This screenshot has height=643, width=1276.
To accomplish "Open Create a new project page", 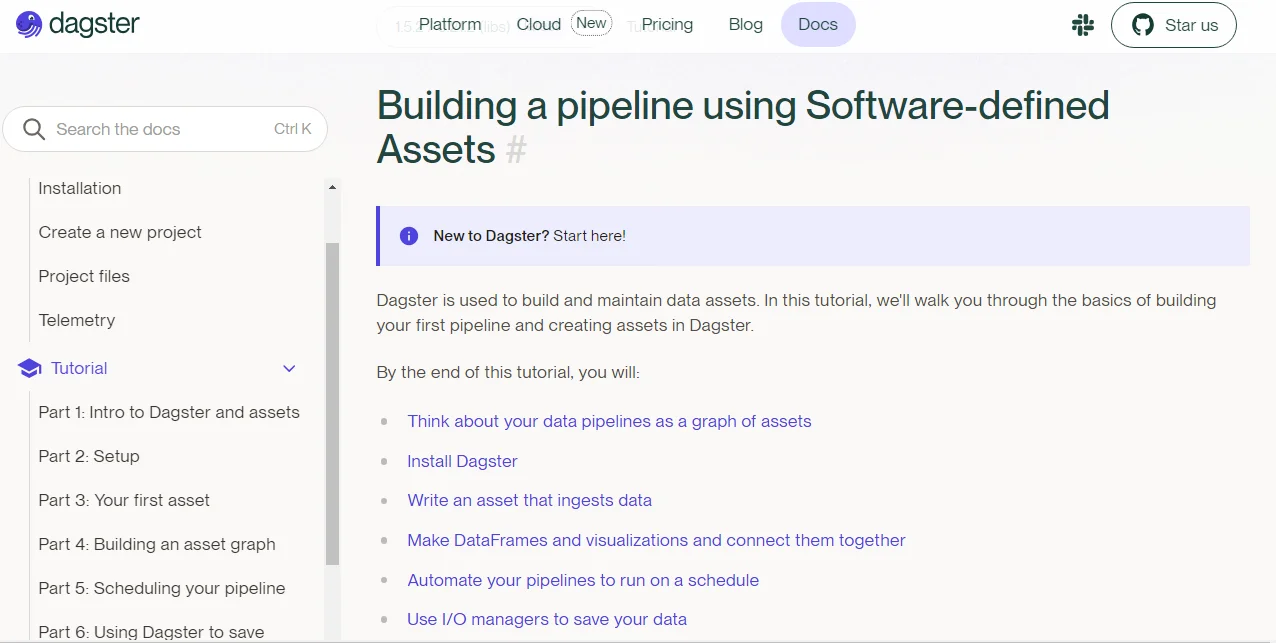I will pos(120,232).
